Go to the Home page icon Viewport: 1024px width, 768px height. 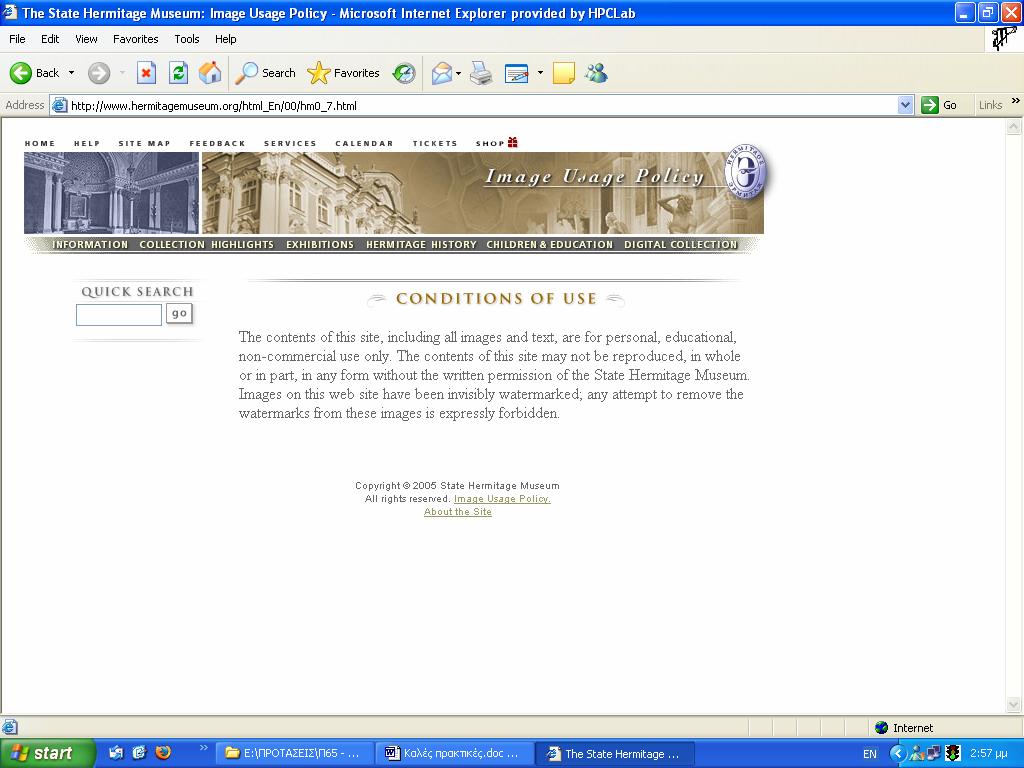coord(210,73)
